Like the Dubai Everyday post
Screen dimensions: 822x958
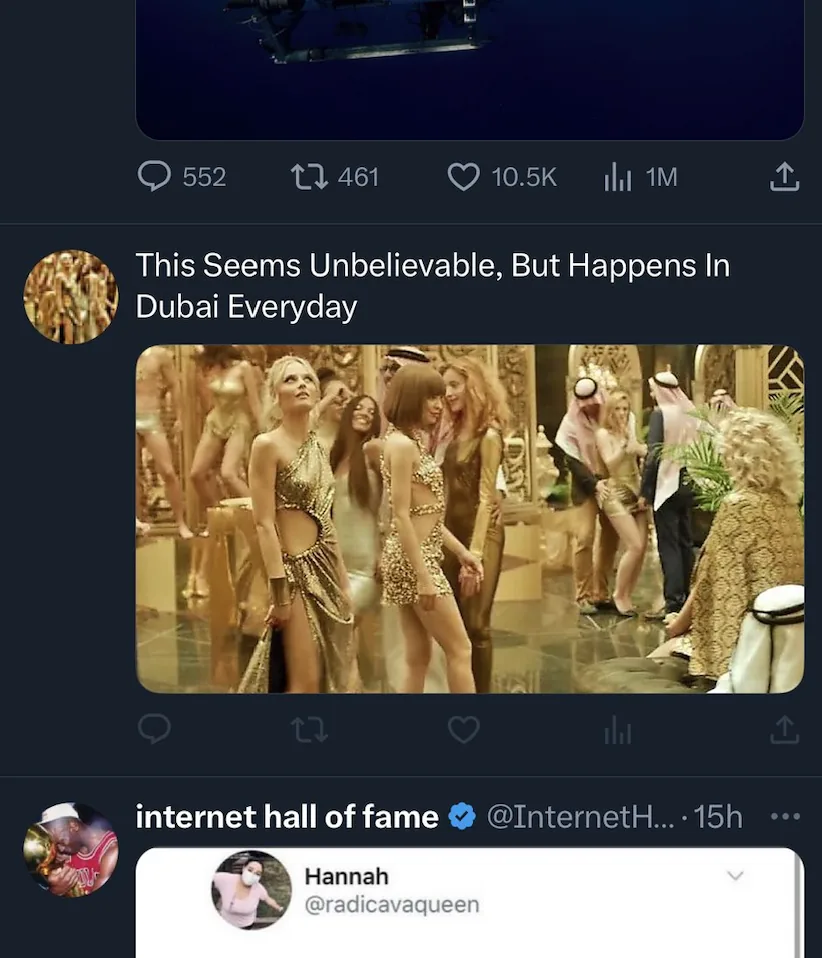pyautogui.click(x=463, y=729)
